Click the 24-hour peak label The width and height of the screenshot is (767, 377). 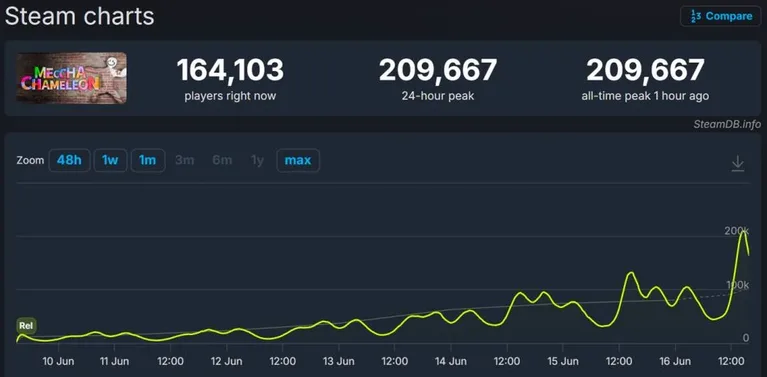[x=438, y=96]
